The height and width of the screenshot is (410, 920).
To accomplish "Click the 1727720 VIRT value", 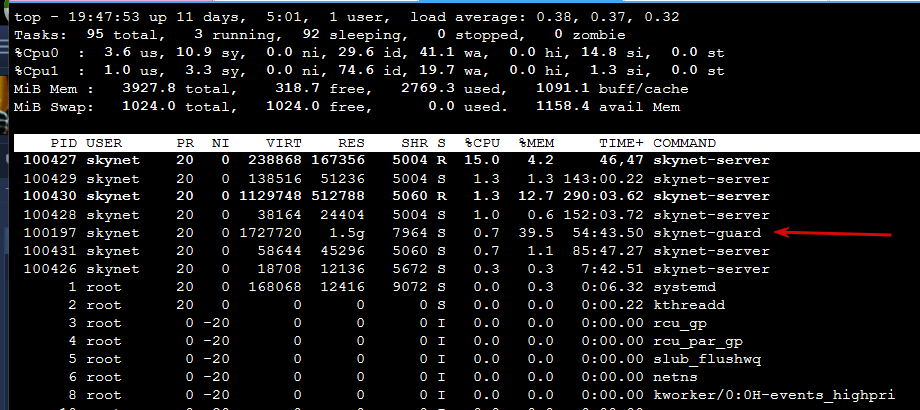I will 270,233.
